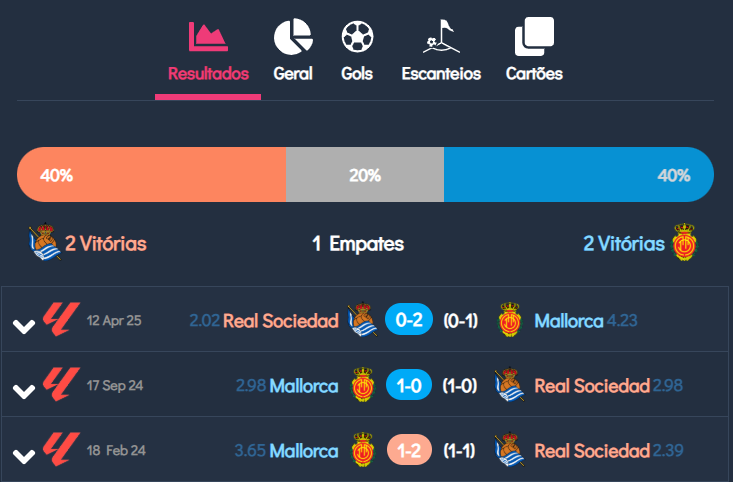This screenshot has width=733, height=482.
Task: Click the 1-2 score badge
Action: point(408,451)
